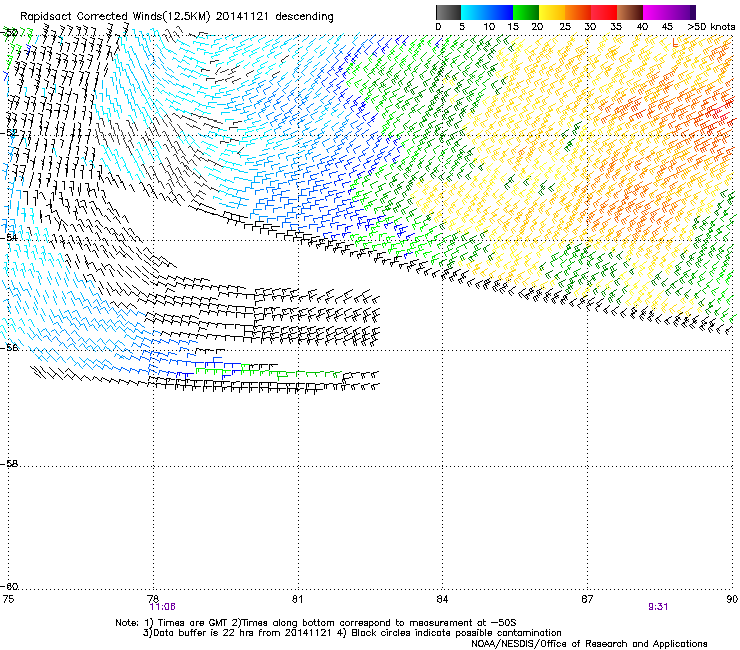Click the blue 10-15 knots legend color
The height and width of the screenshot is (650, 740).
[500, 12]
